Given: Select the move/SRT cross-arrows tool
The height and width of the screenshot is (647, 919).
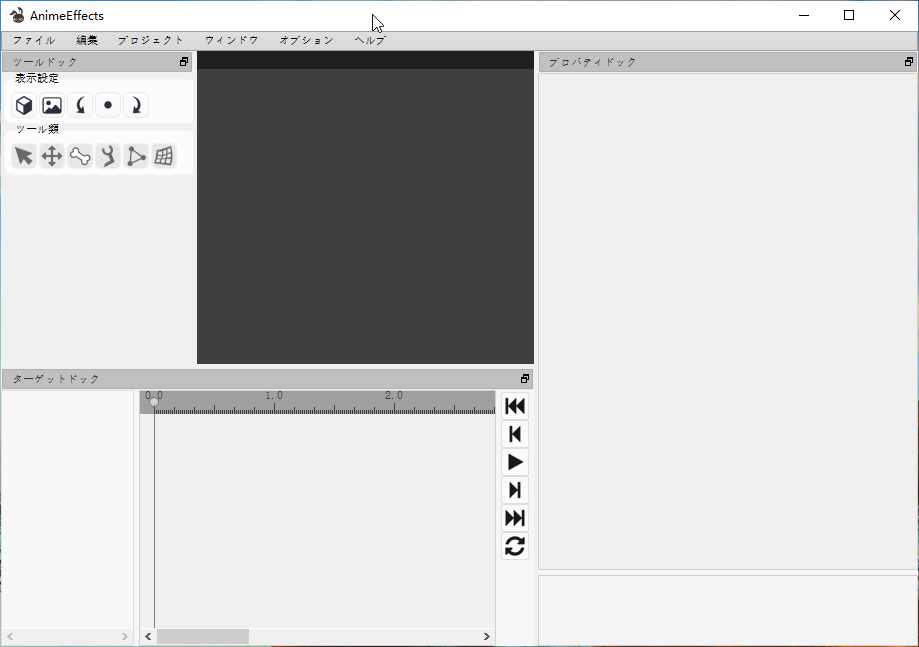Looking at the screenshot, I should pyautogui.click(x=52, y=156).
